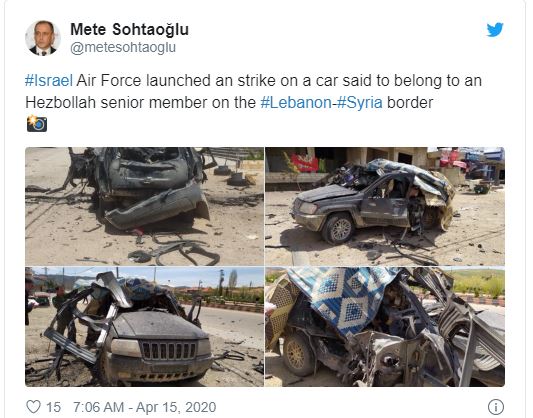533x418 pixels.
Task: Click the Twitter bird logo icon
Action: (x=495, y=30)
